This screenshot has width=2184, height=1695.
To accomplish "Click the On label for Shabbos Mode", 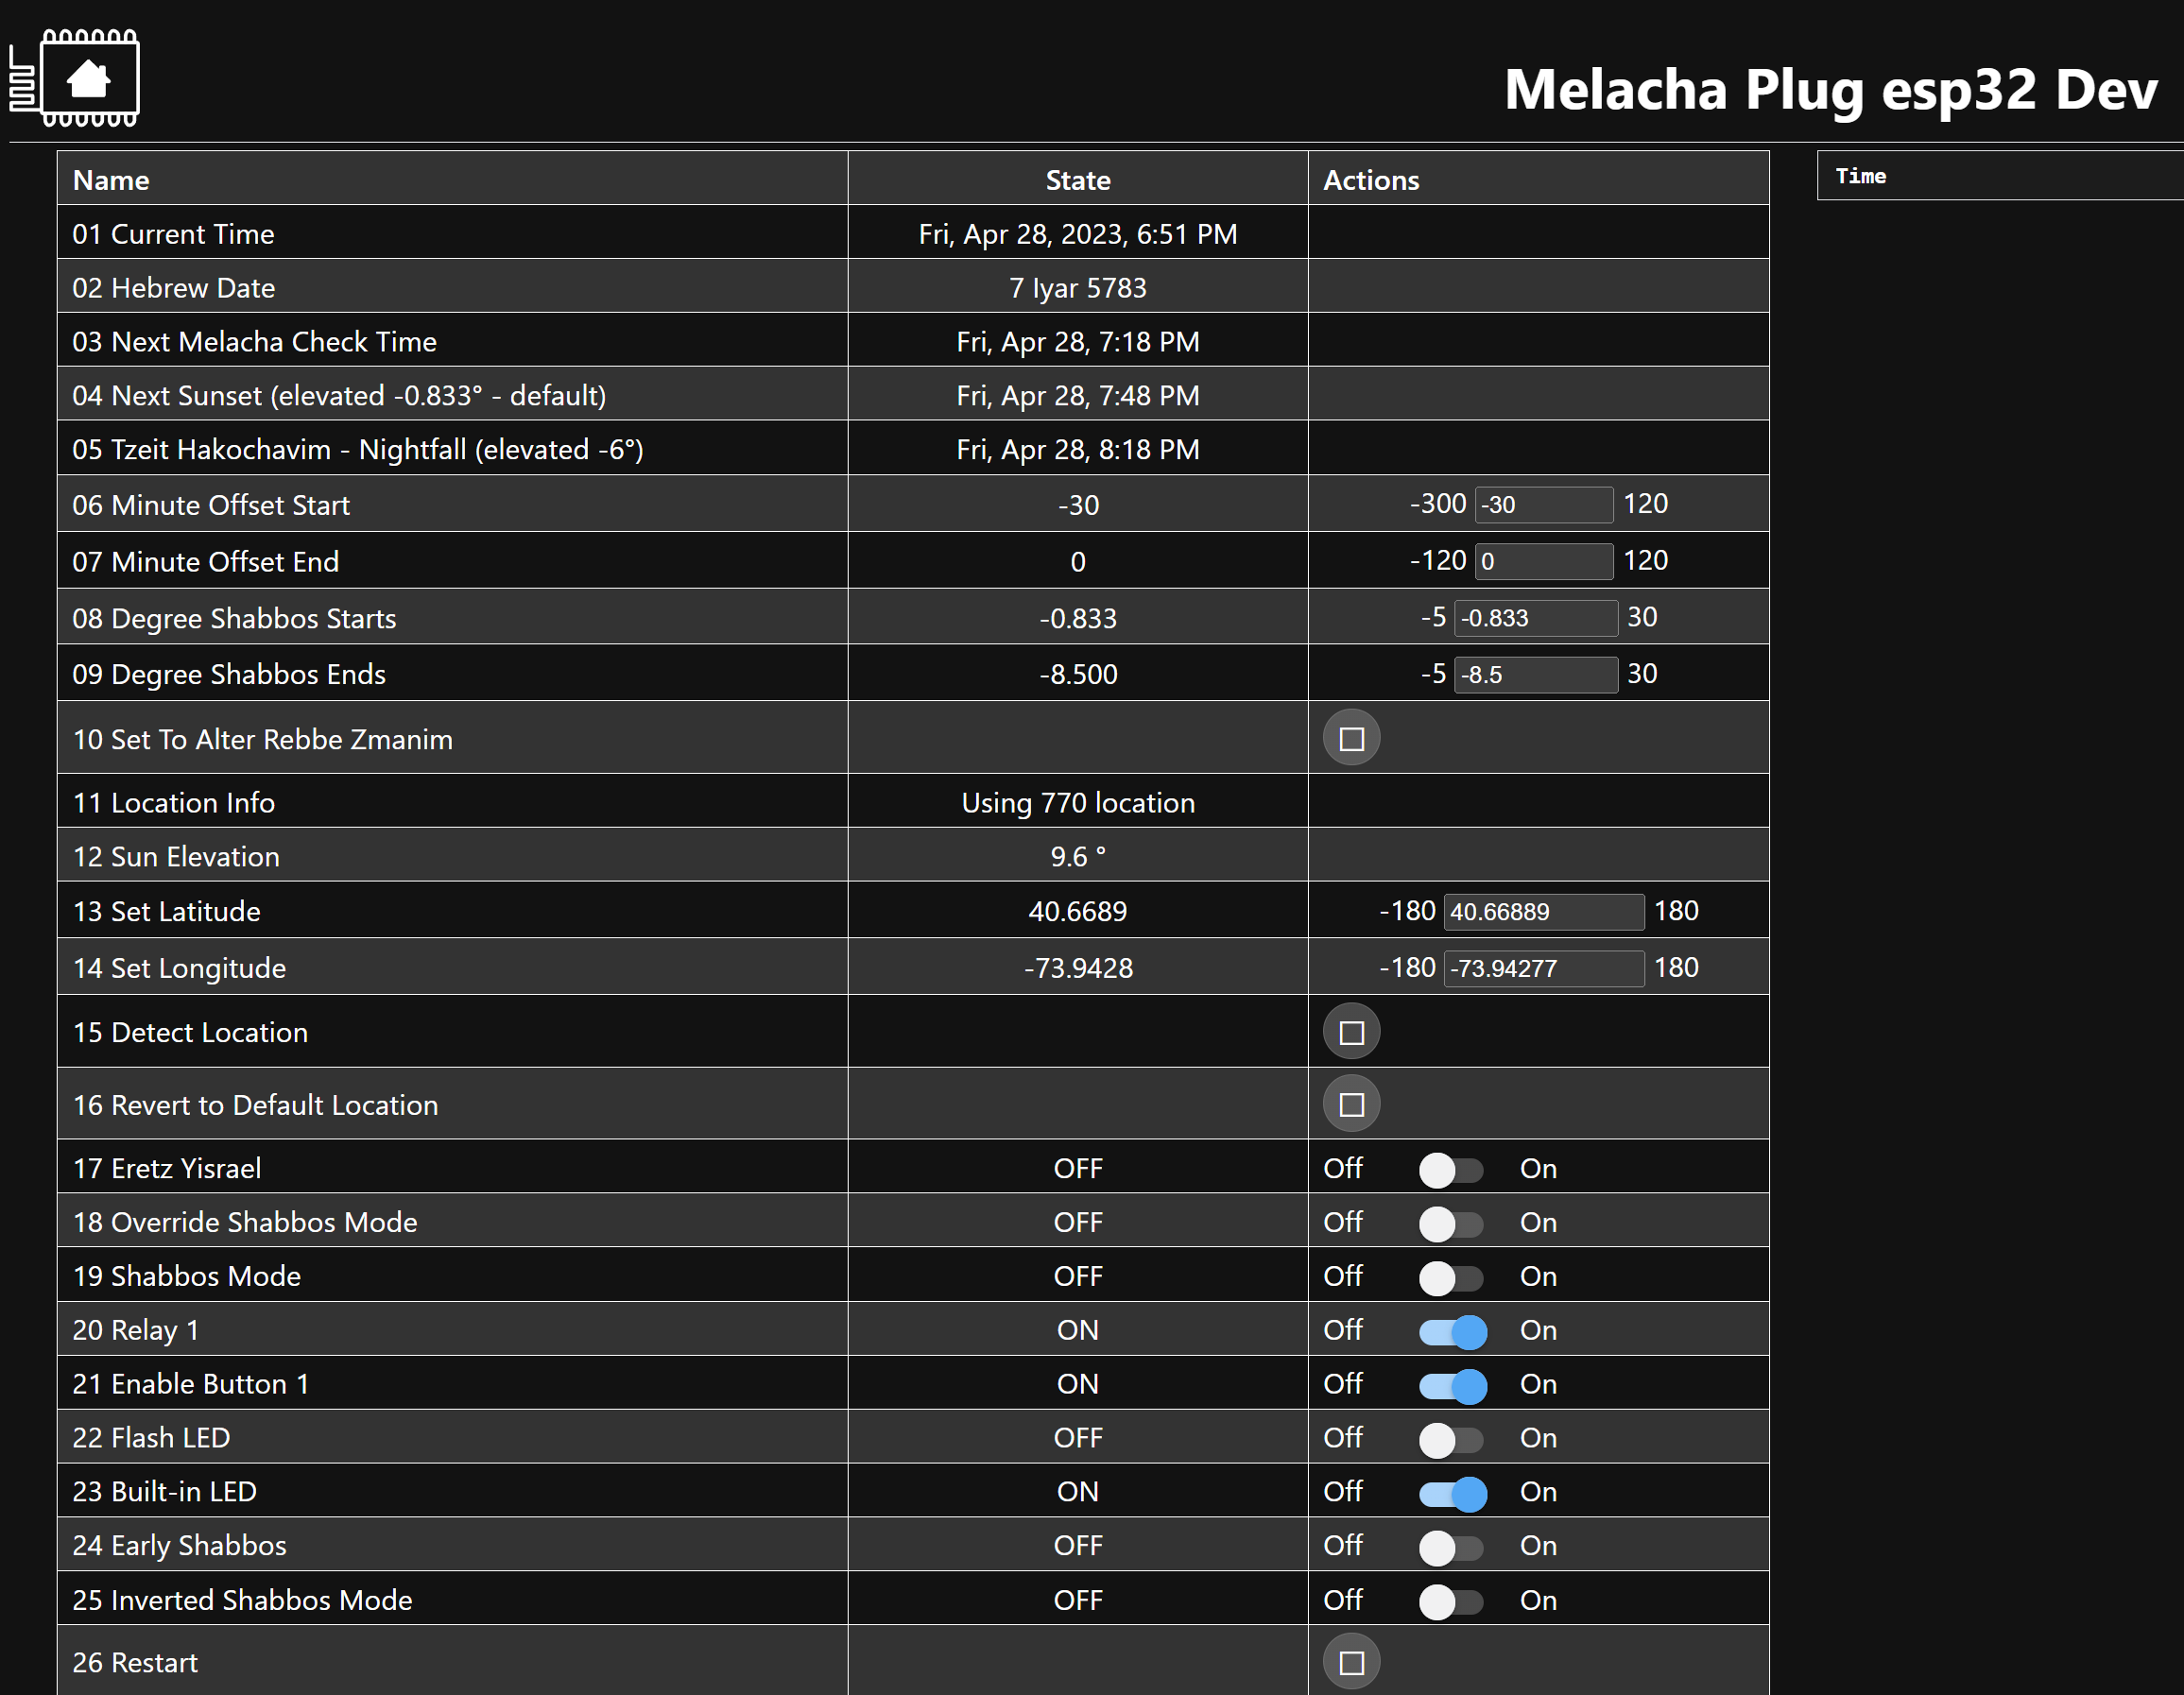I will (x=1538, y=1277).
